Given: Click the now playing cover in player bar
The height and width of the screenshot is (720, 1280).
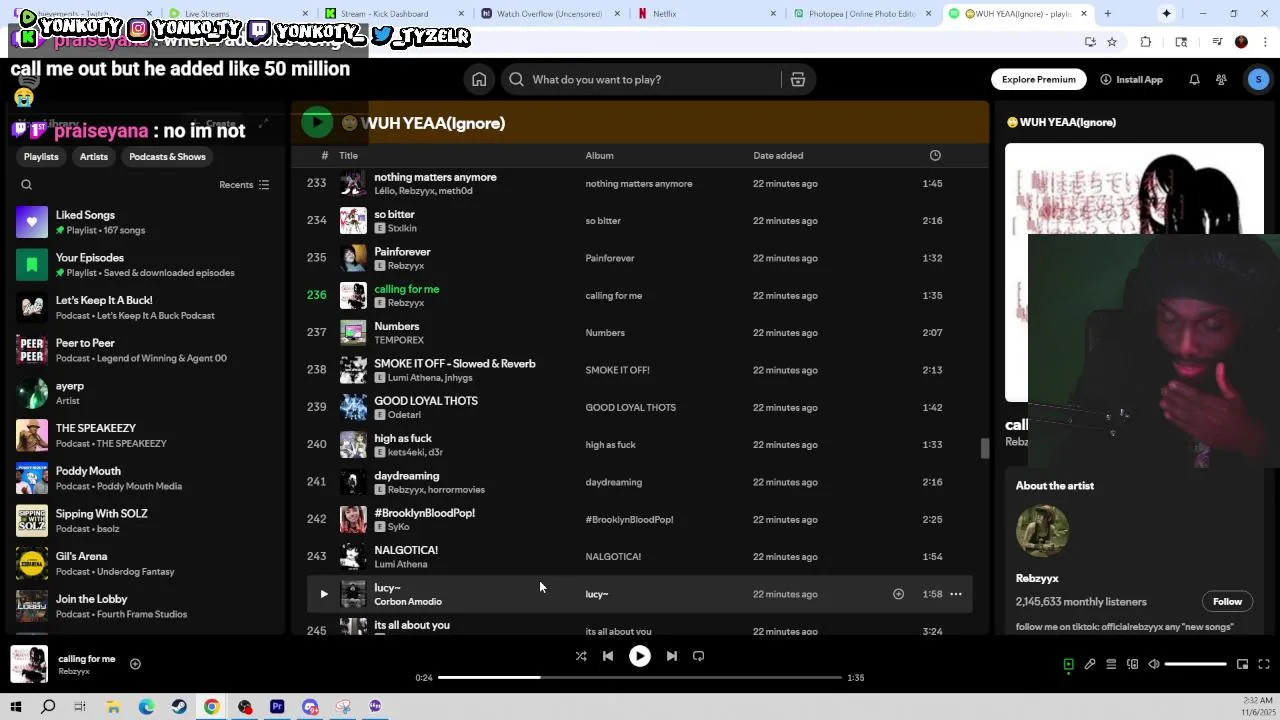Looking at the screenshot, I should (29, 664).
